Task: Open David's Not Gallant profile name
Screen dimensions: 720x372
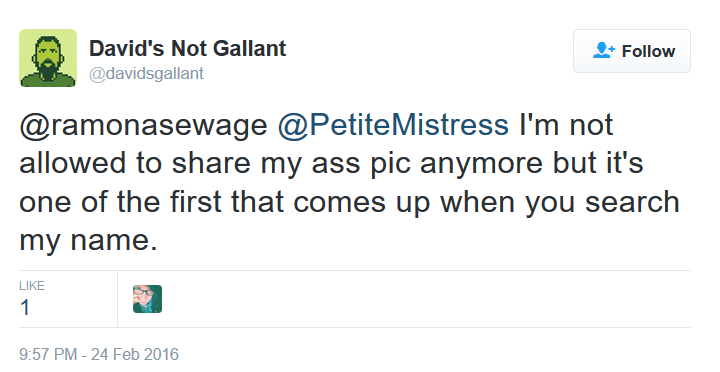Action: [x=187, y=48]
